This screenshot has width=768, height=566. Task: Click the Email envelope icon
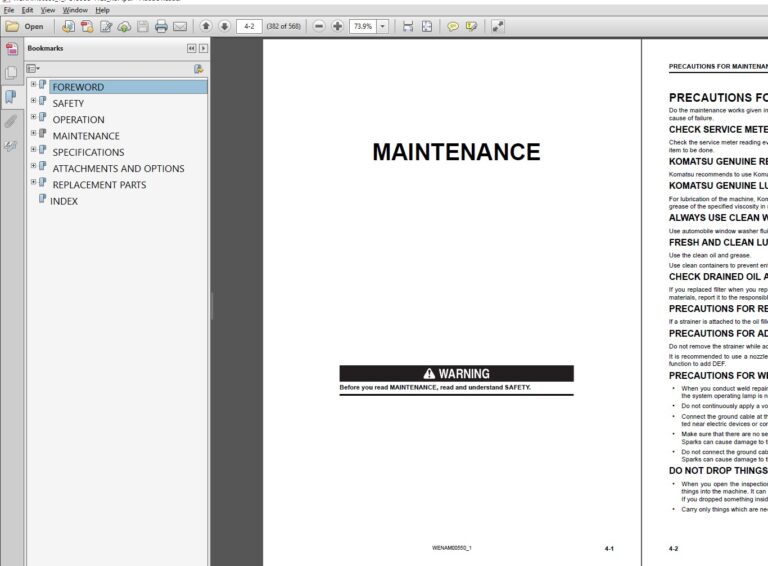(180, 26)
